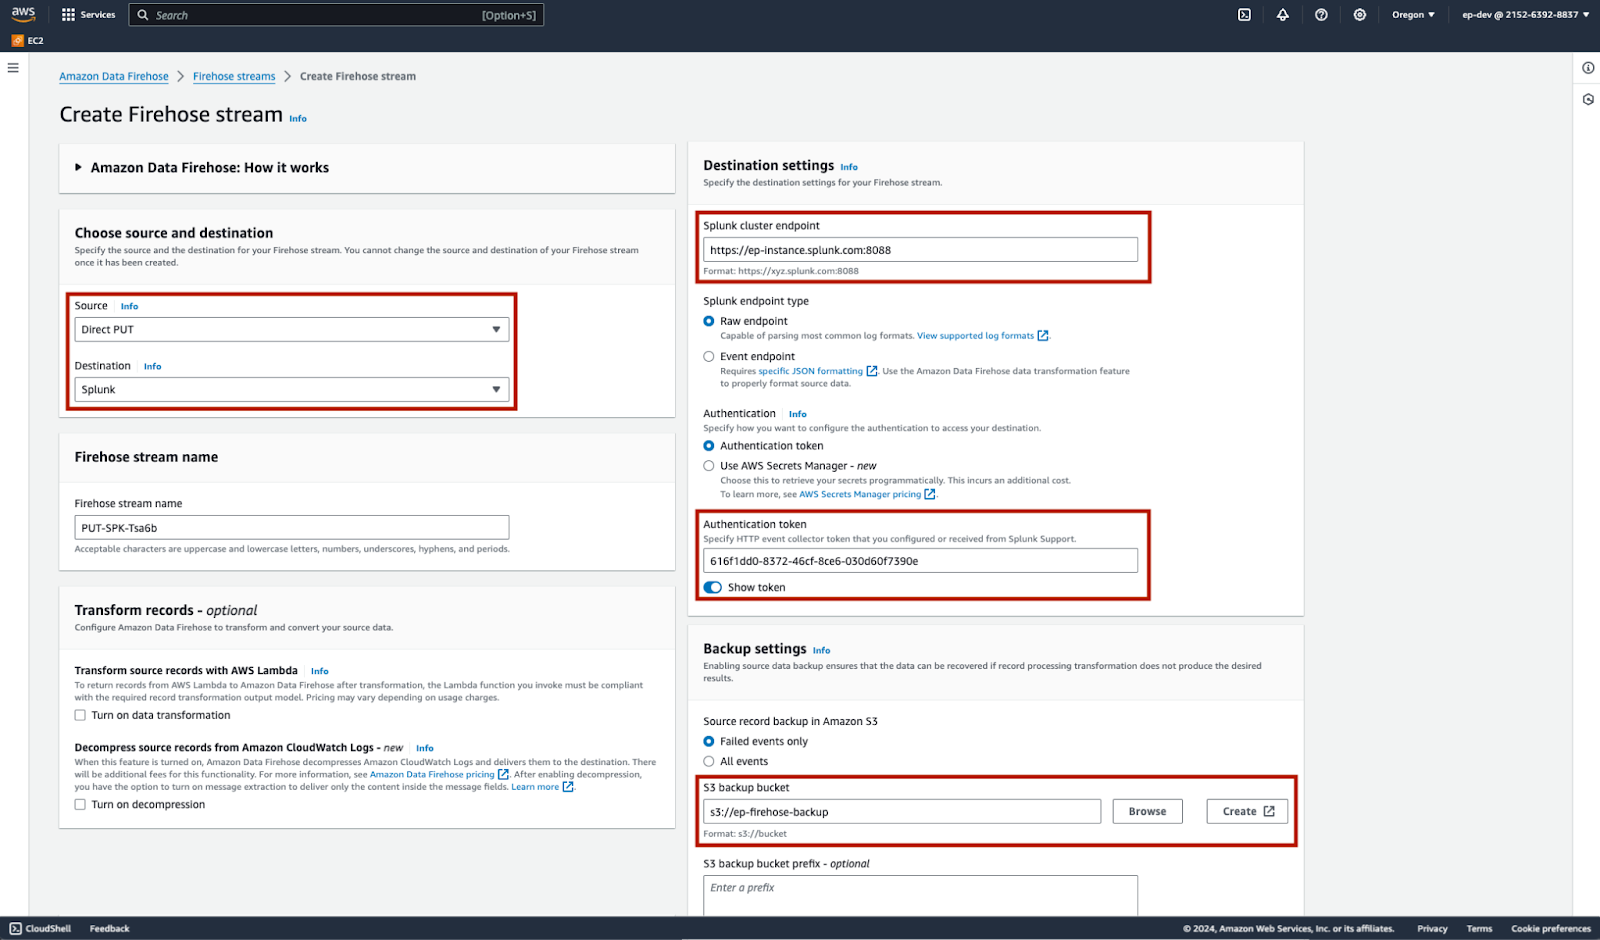The height and width of the screenshot is (940, 1600).
Task: Click external link icon after Learn more
Action: (568, 787)
